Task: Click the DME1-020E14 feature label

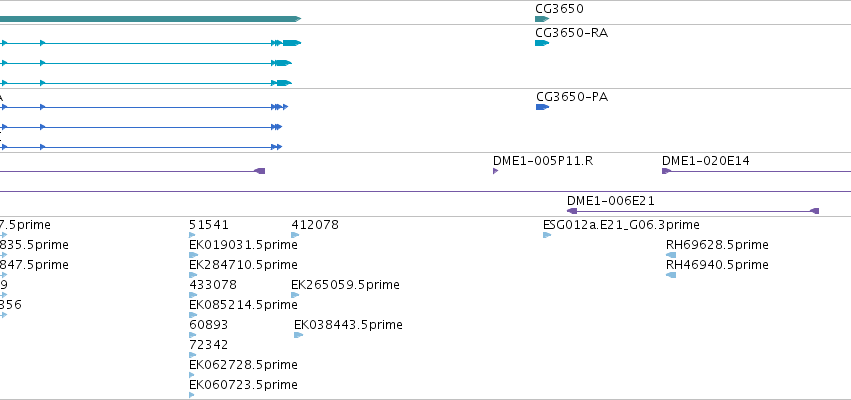Action: coord(706,161)
